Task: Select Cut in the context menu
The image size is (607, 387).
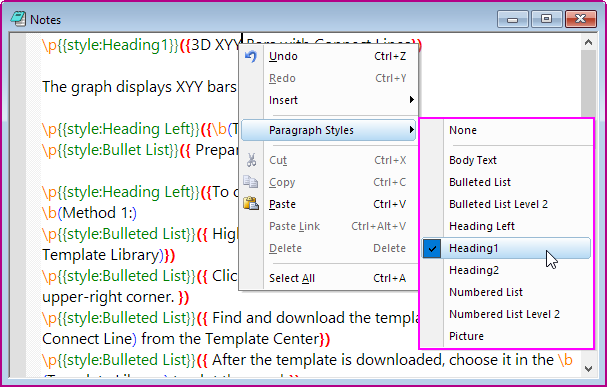Action: coord(329,160)
